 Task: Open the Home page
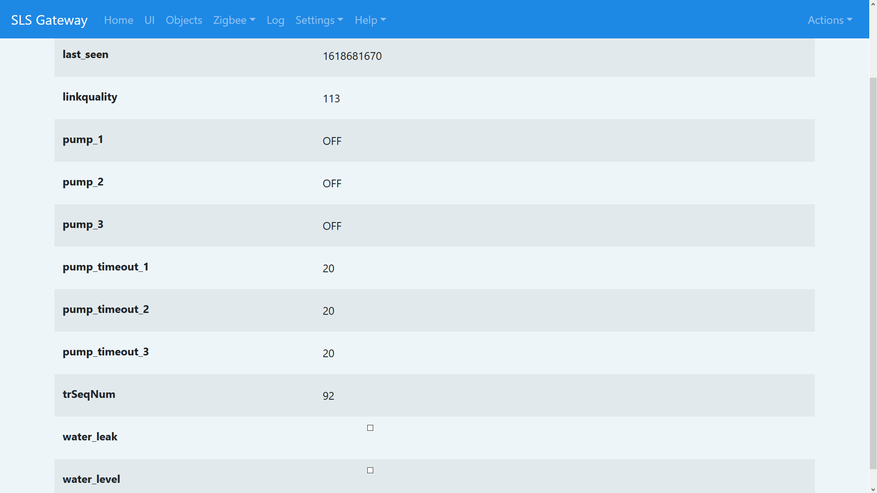tap(118, 20)
